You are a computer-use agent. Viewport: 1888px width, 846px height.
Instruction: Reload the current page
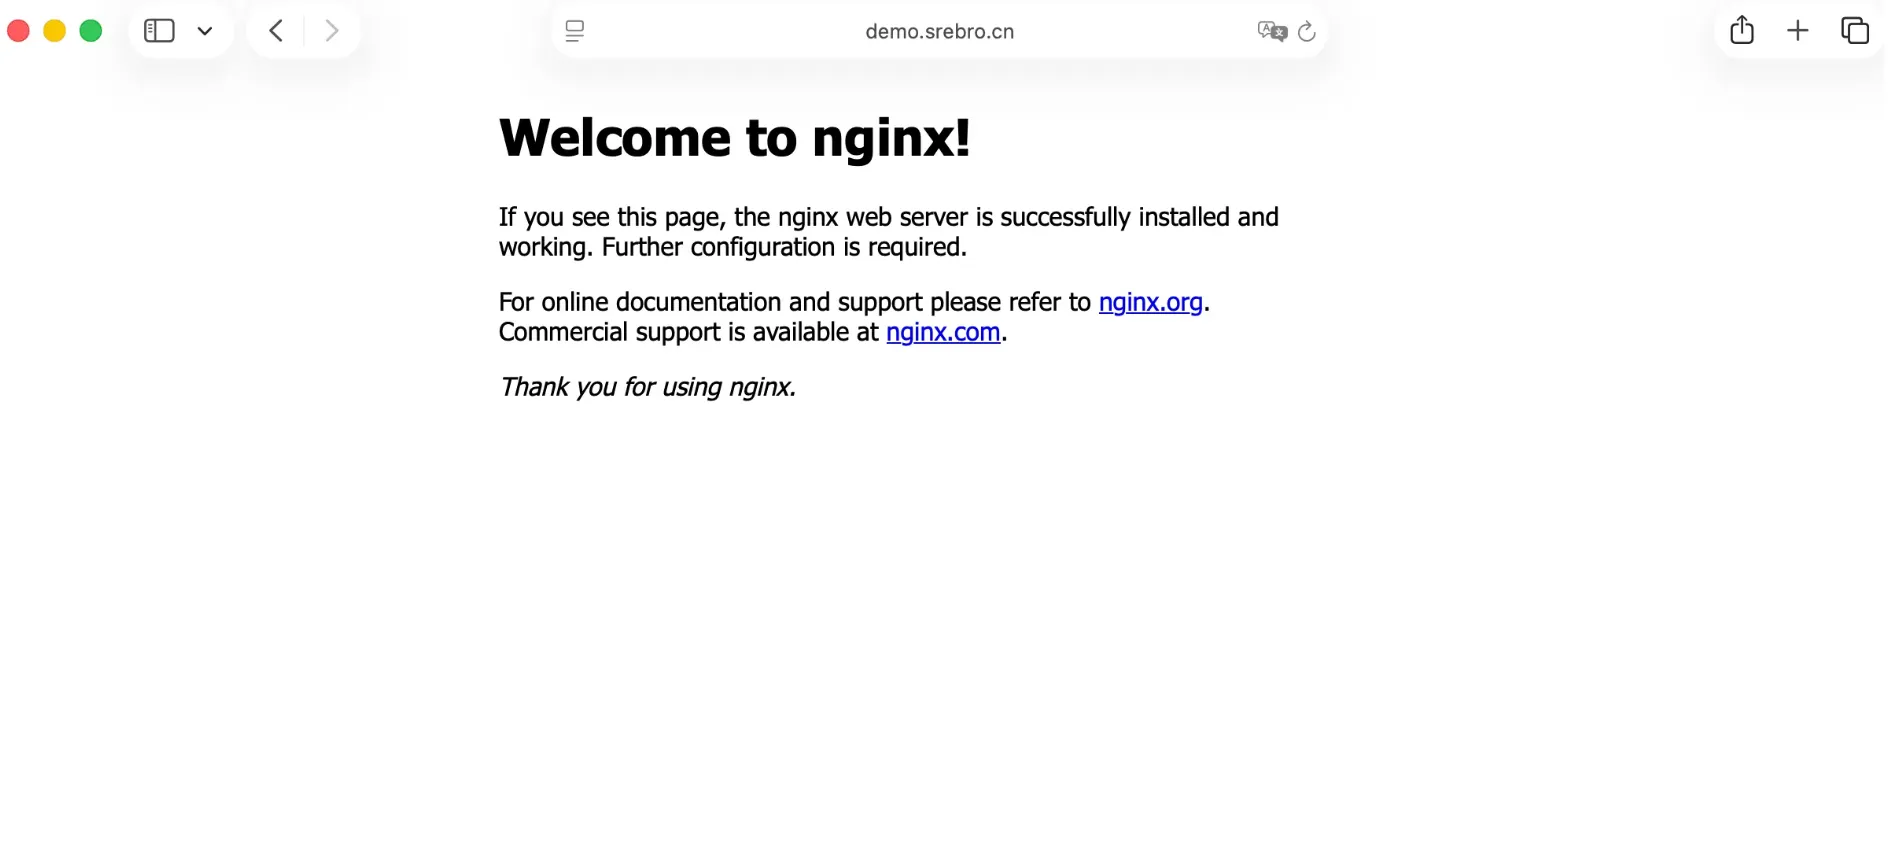pos(1306,32)
